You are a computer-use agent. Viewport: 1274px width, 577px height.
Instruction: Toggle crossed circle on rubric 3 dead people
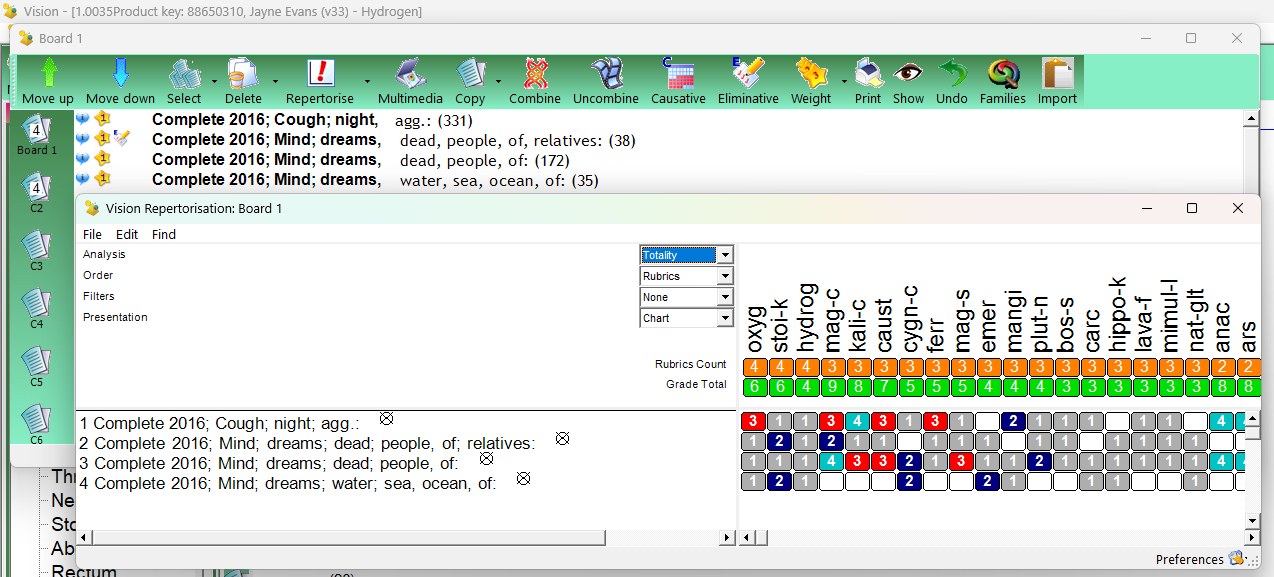point(486,458)
